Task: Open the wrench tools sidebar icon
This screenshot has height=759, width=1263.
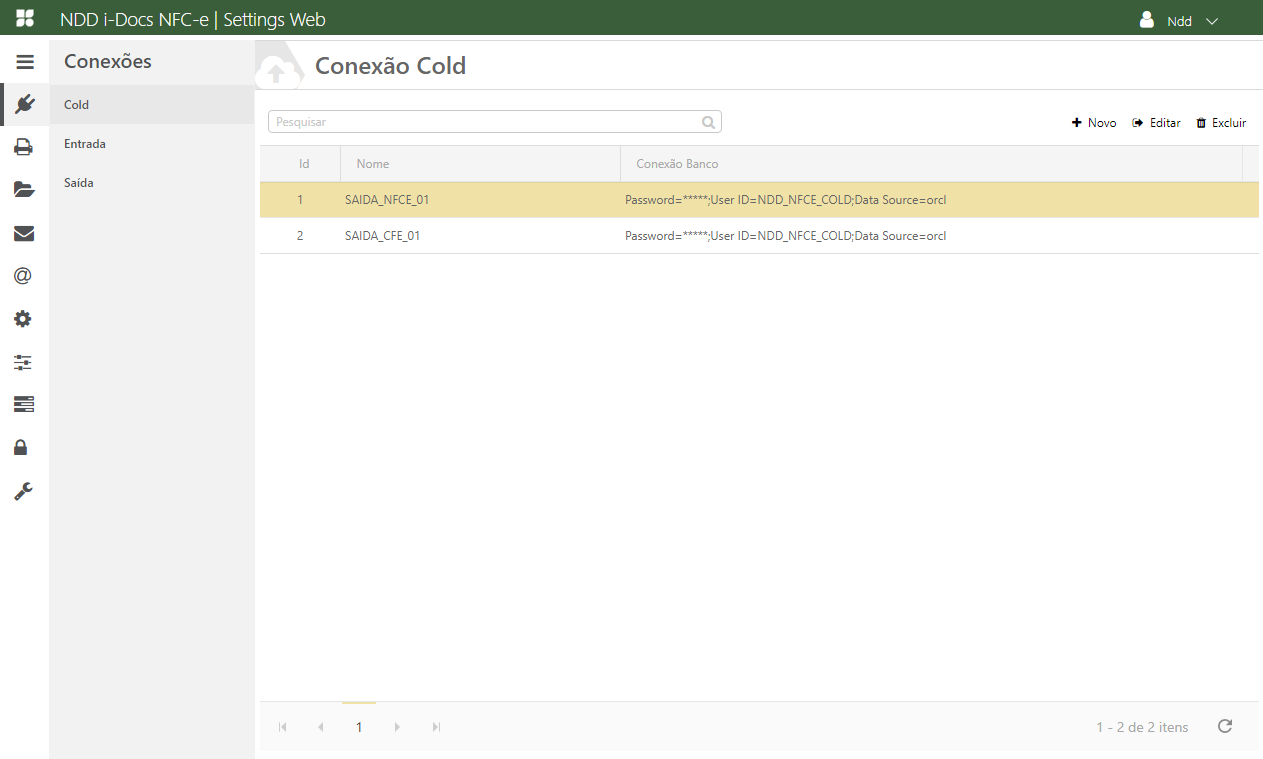Action: 24,490
